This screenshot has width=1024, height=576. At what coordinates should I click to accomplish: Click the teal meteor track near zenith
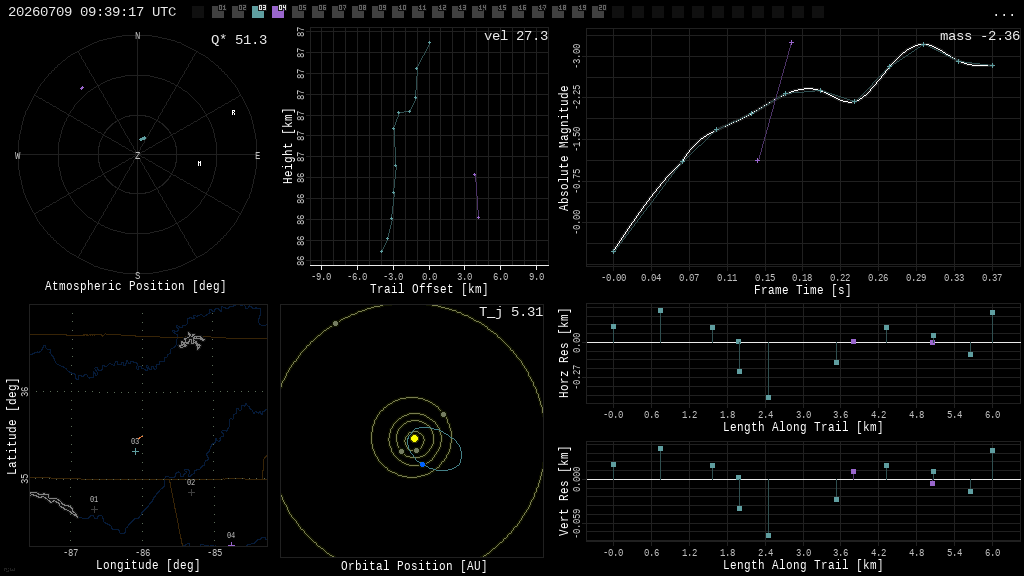coord(142,138)
